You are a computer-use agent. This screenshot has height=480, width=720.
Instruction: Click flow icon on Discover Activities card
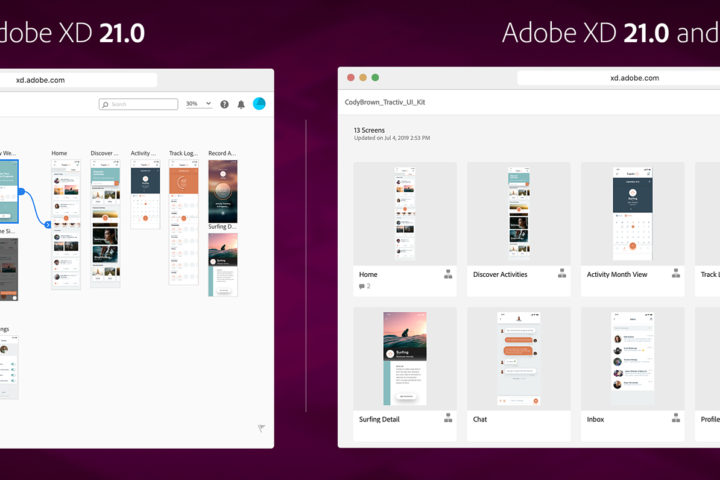tap(562, 273)
